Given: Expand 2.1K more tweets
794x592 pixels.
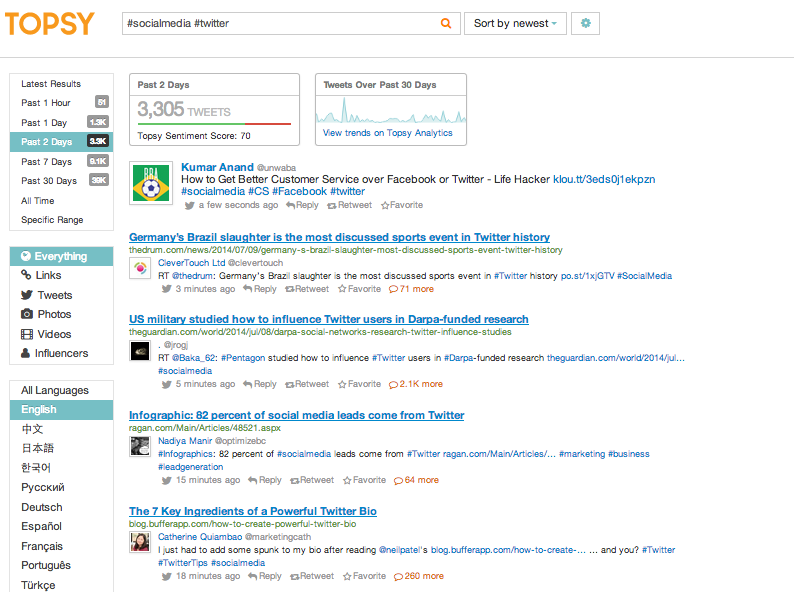Looking at the screenshot, I should coord(416,384).
